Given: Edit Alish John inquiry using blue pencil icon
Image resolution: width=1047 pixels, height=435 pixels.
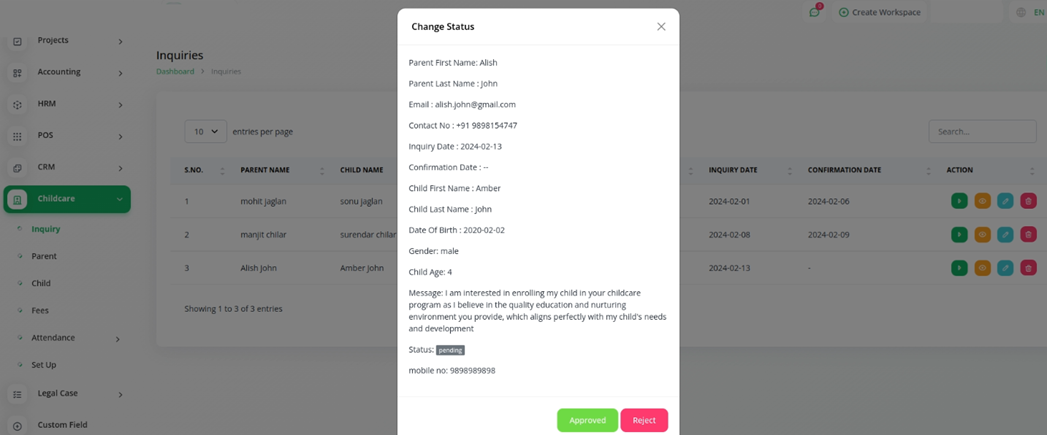Looking at the screenshot, I should click(x=1005, y=268).
